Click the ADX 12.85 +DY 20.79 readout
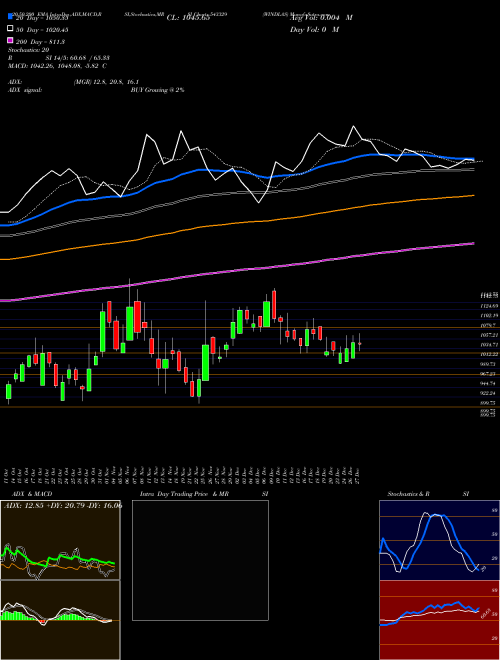This screenshot has height=660, width=500. (63, 505)
